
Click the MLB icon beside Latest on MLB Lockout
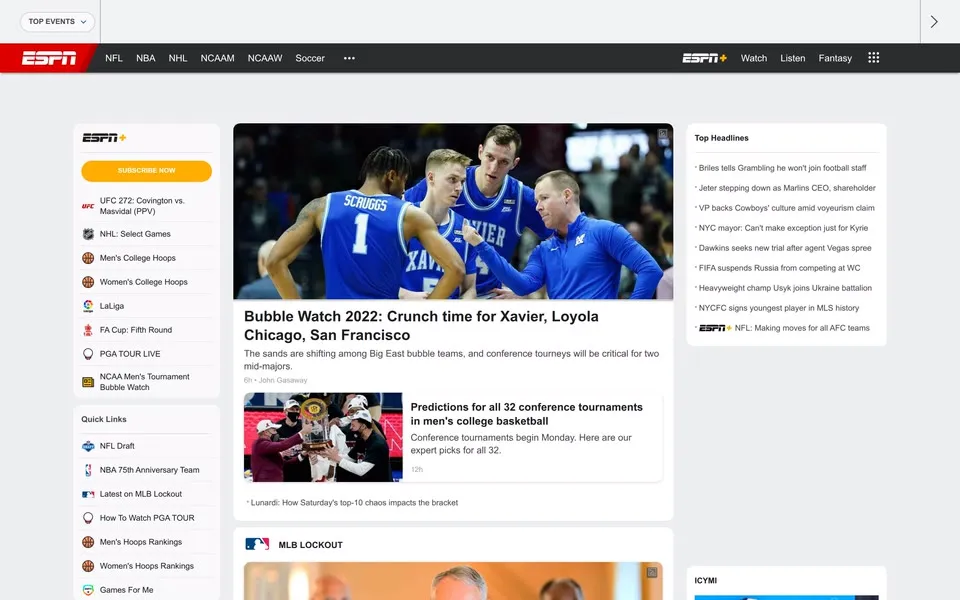88,494
